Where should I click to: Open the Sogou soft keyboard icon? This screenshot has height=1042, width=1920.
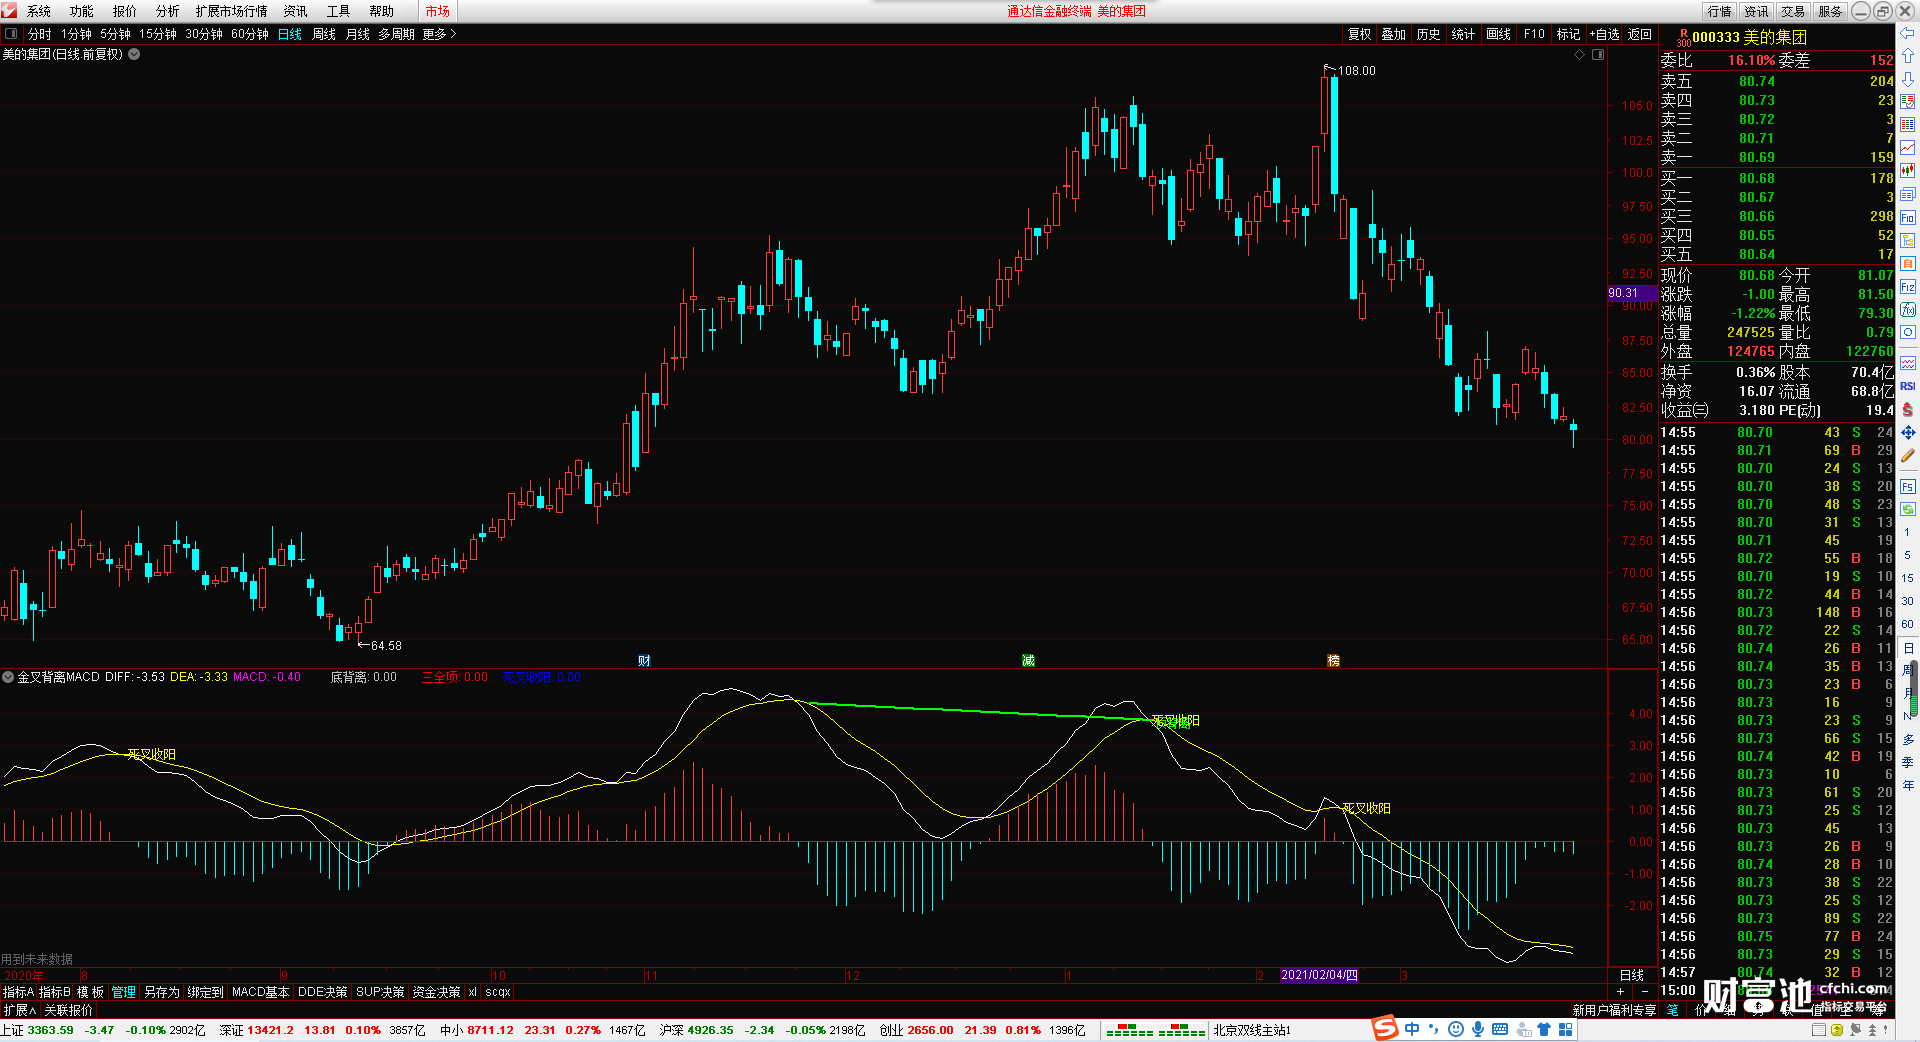tap(1500, 1029)
